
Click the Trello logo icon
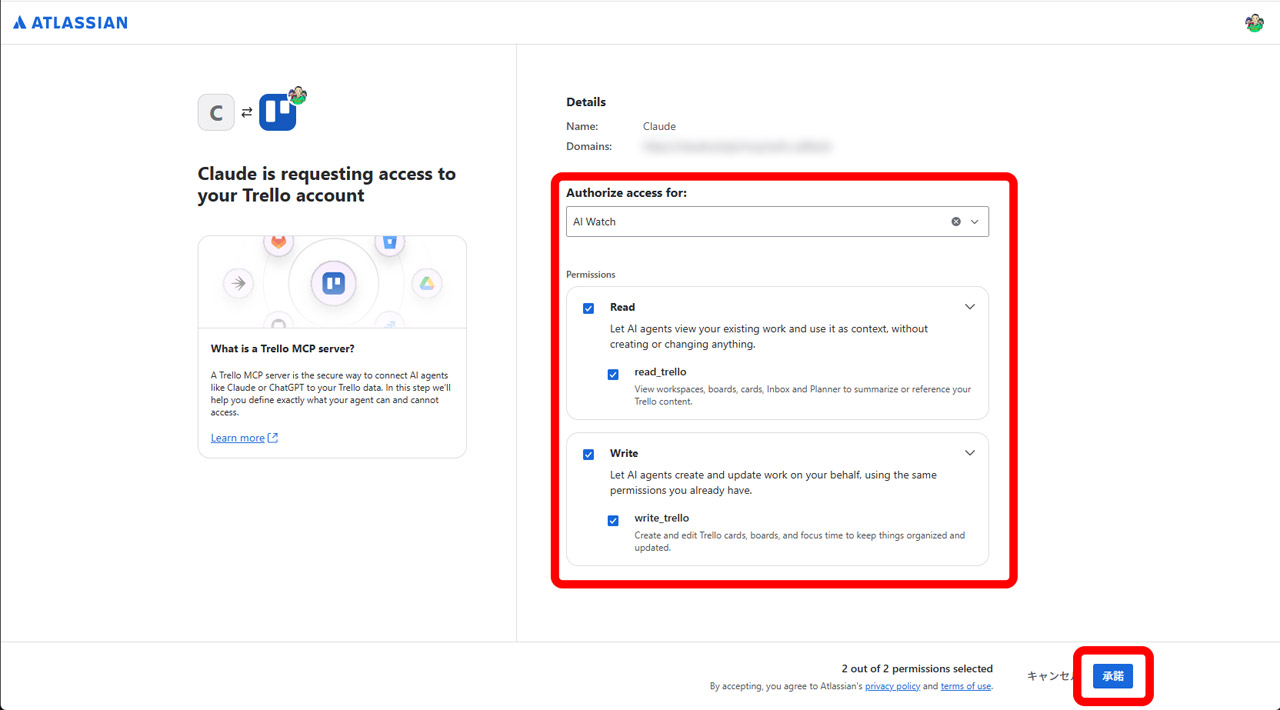pos(278,113)
